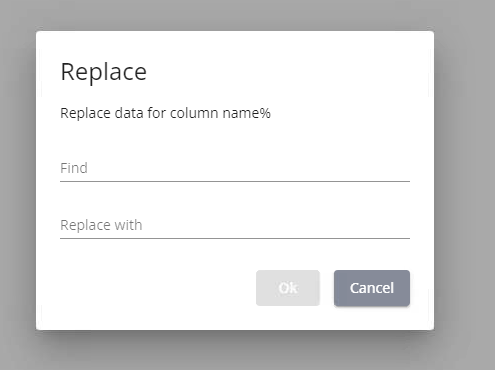
Task: Click the 'name%' text in the description
Action: (x=247, y=113)
